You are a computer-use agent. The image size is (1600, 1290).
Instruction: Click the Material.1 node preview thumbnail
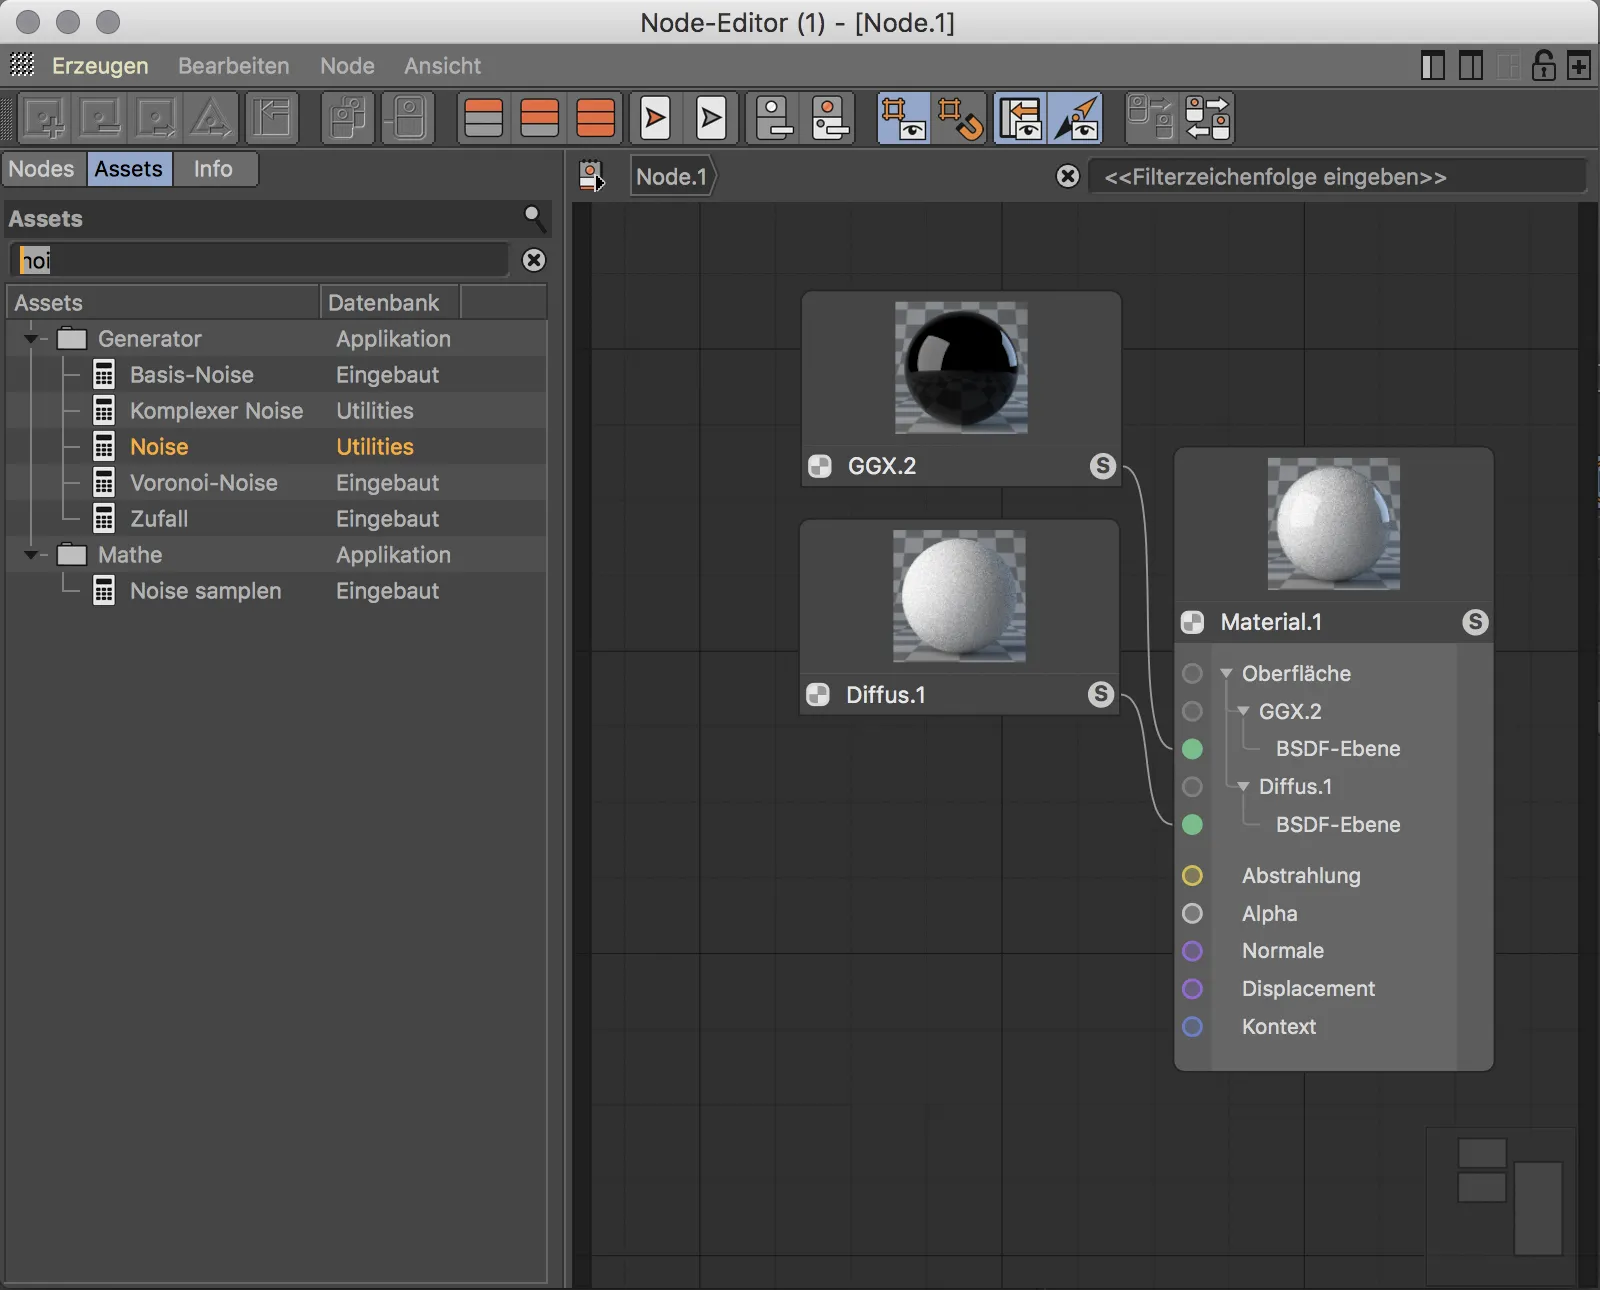(1334, 524)
